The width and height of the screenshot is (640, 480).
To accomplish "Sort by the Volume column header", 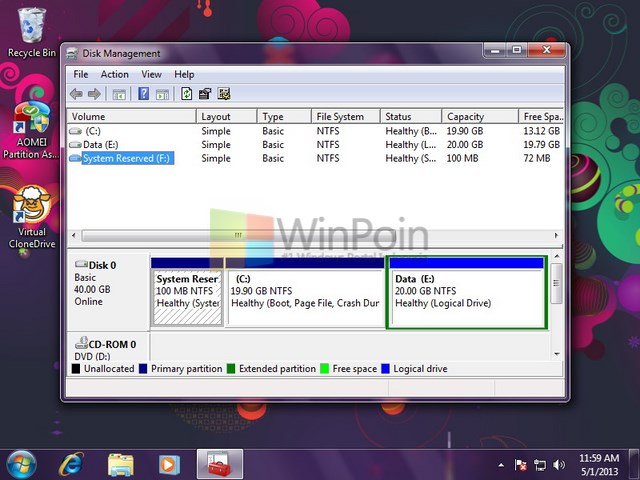I will pyautogui.click(x=131, y=116).
